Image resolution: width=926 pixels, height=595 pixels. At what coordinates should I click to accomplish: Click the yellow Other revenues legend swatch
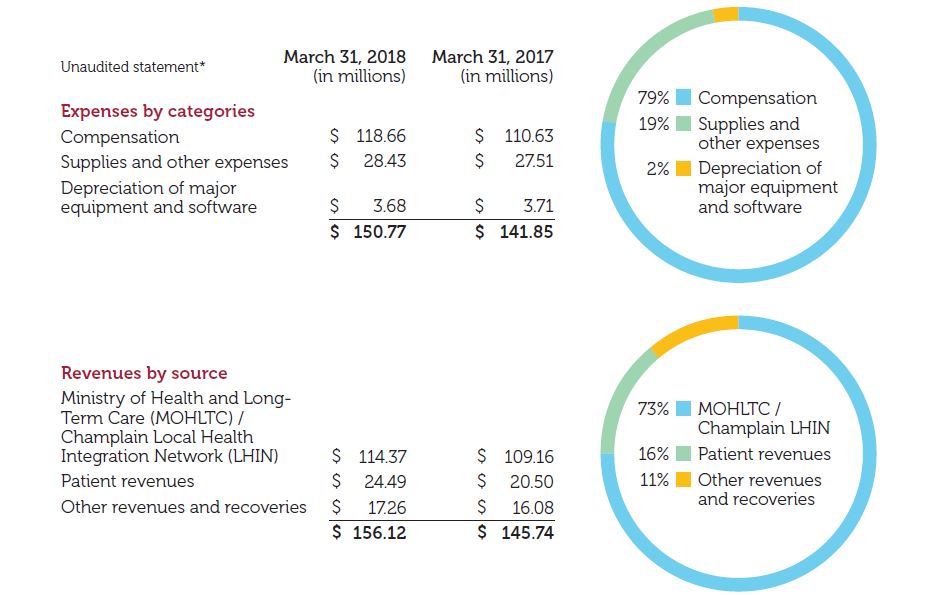684,480
